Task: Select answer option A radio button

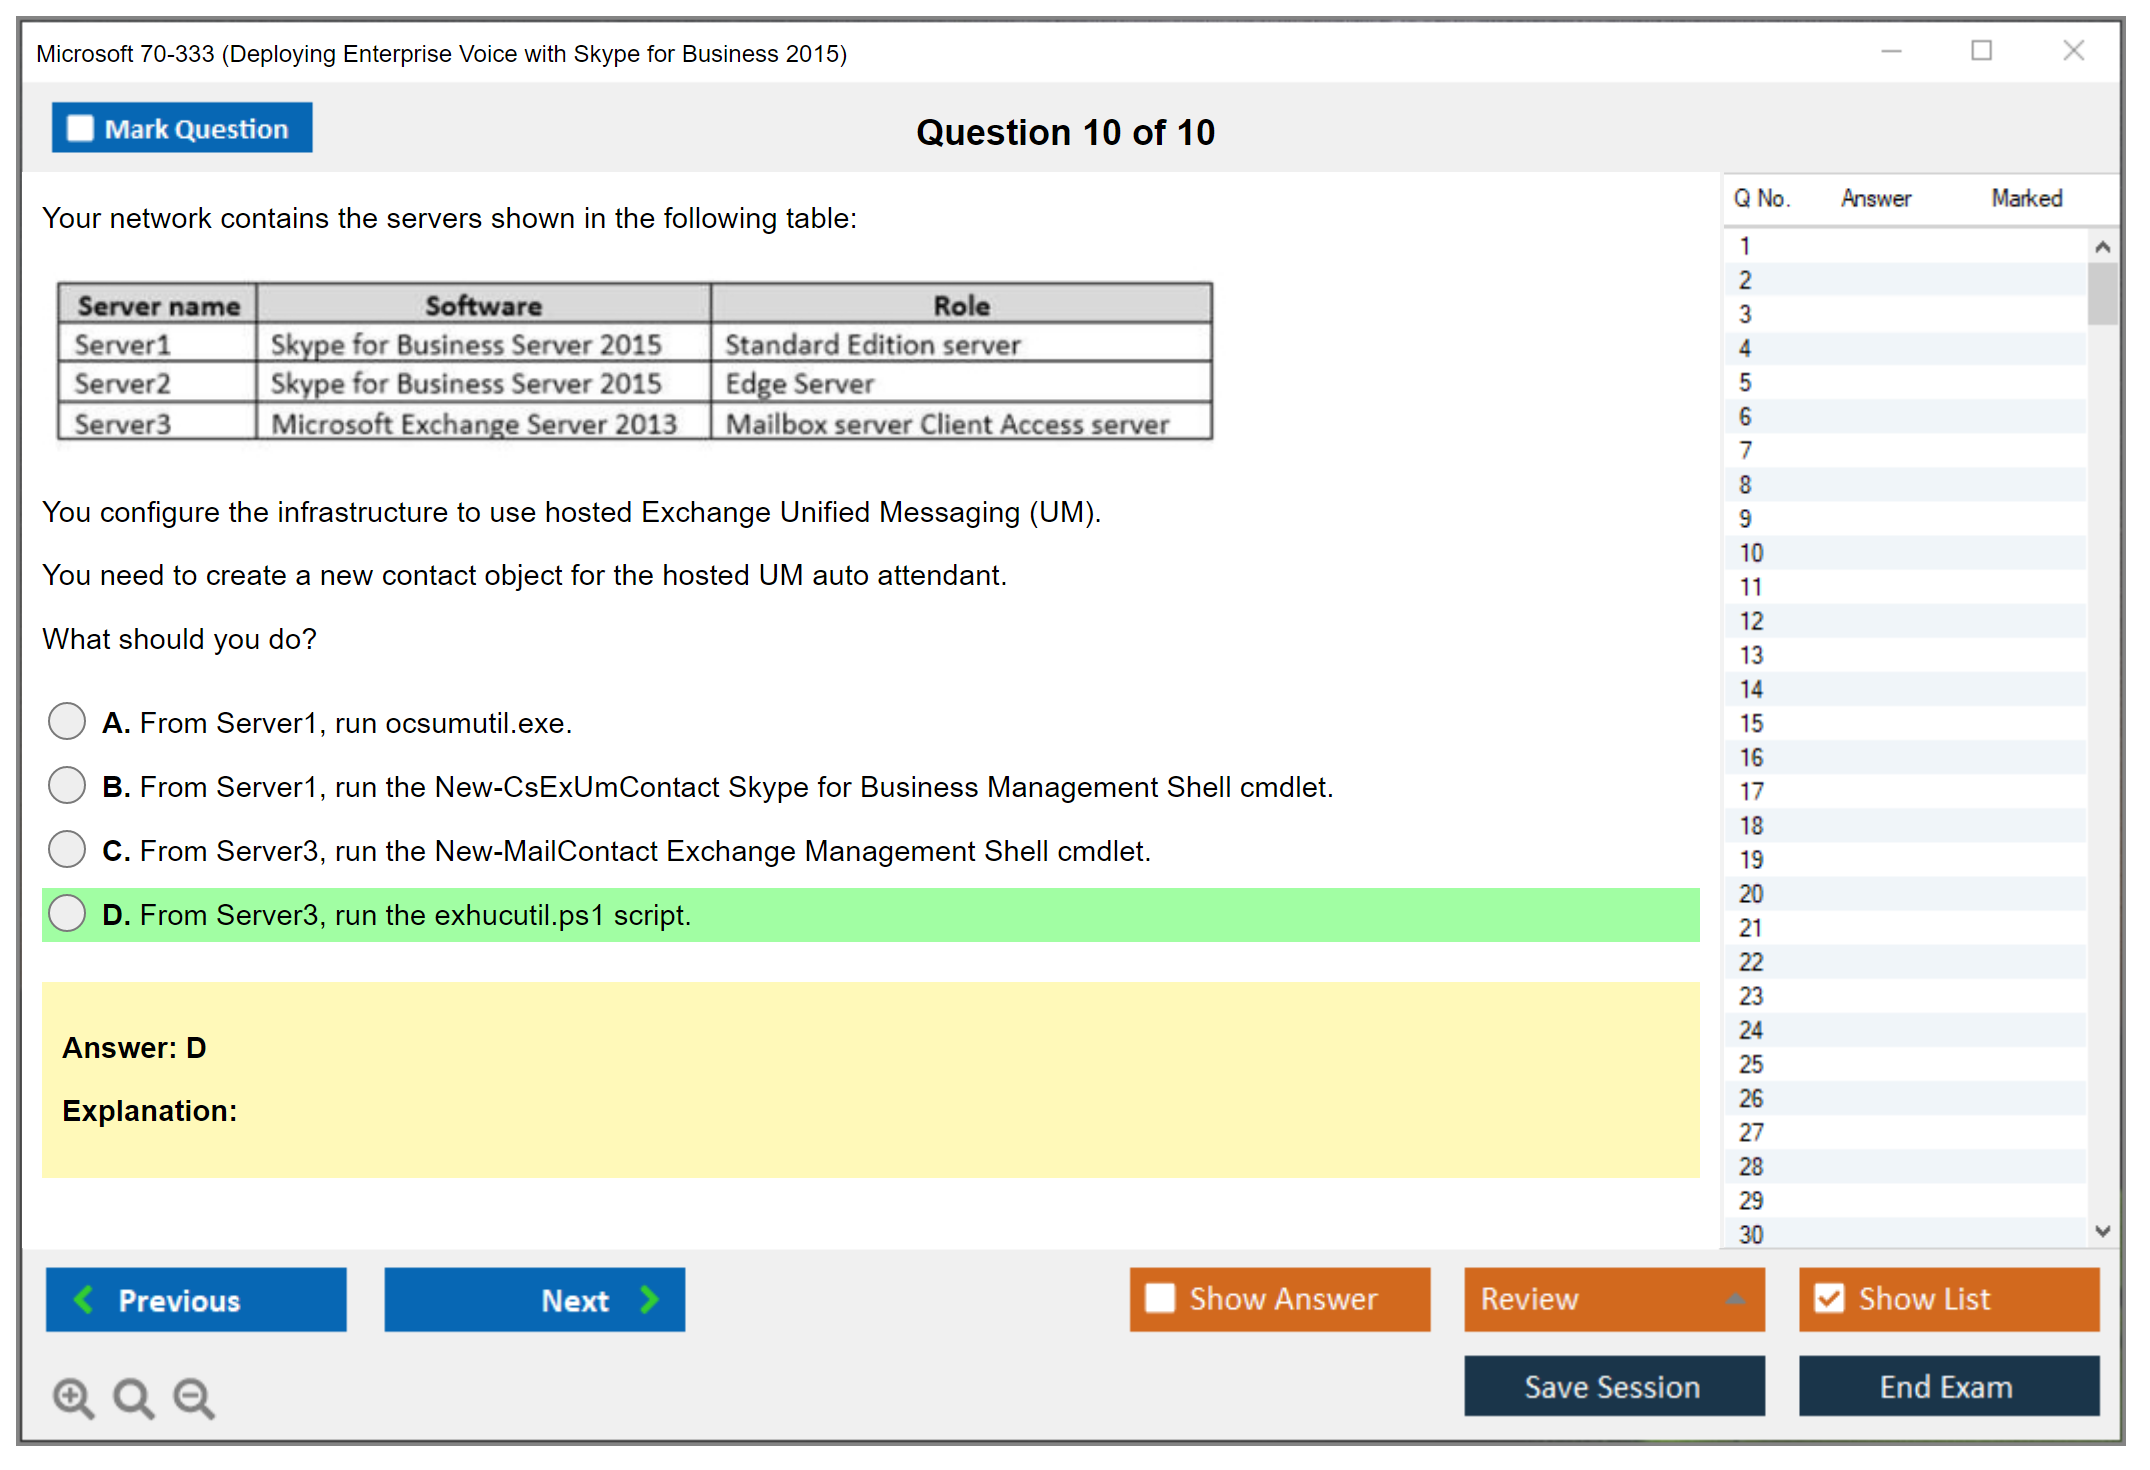Action: click(x=67, y=721)
